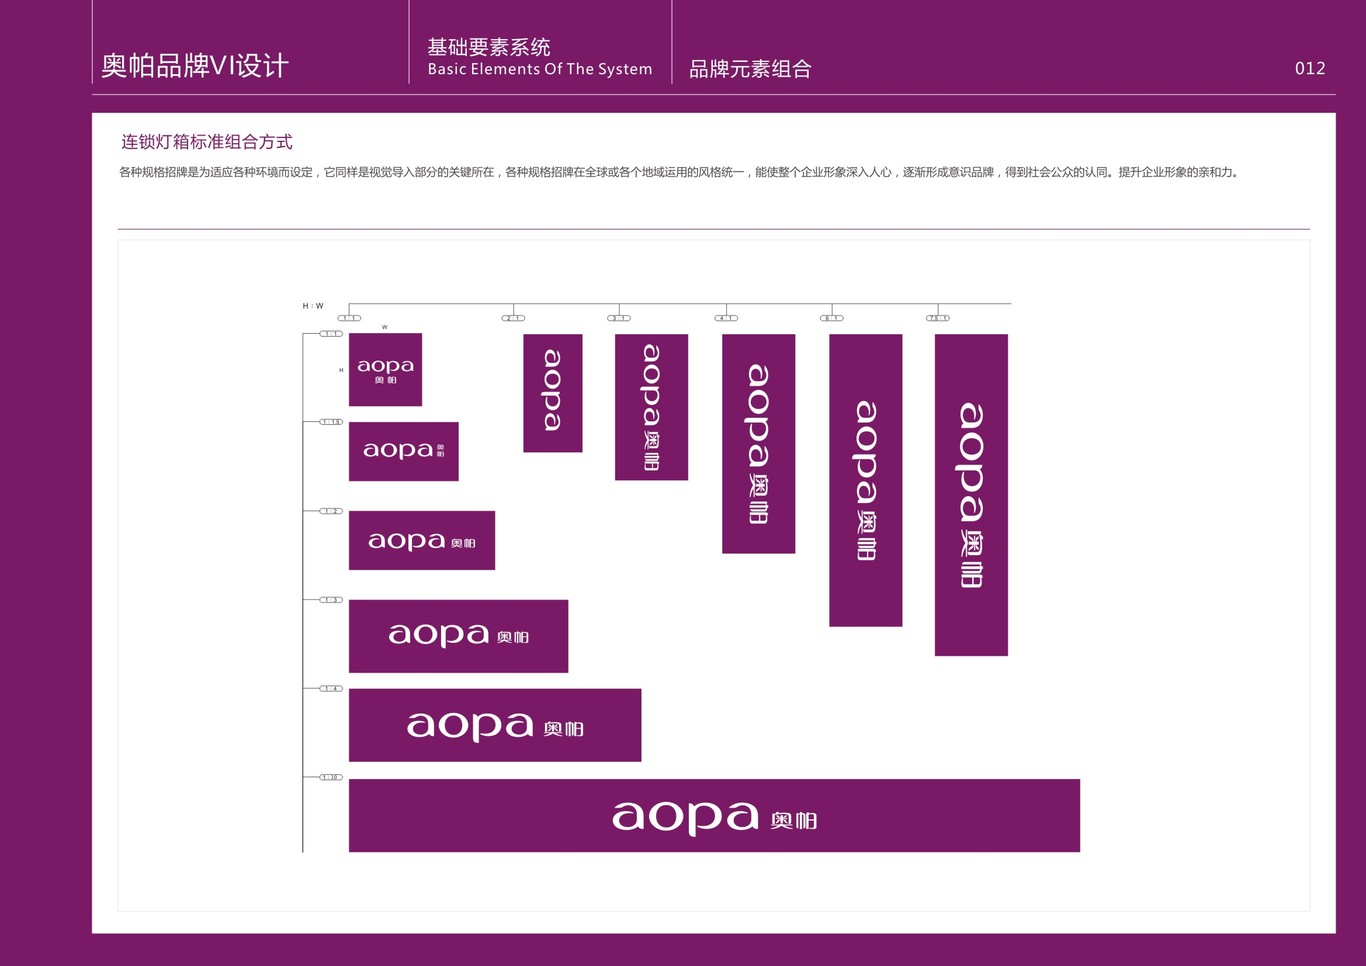Click the 1:1.5 ratio marker on left axis
Viewport: 1366px width, 966px height.
331,422
